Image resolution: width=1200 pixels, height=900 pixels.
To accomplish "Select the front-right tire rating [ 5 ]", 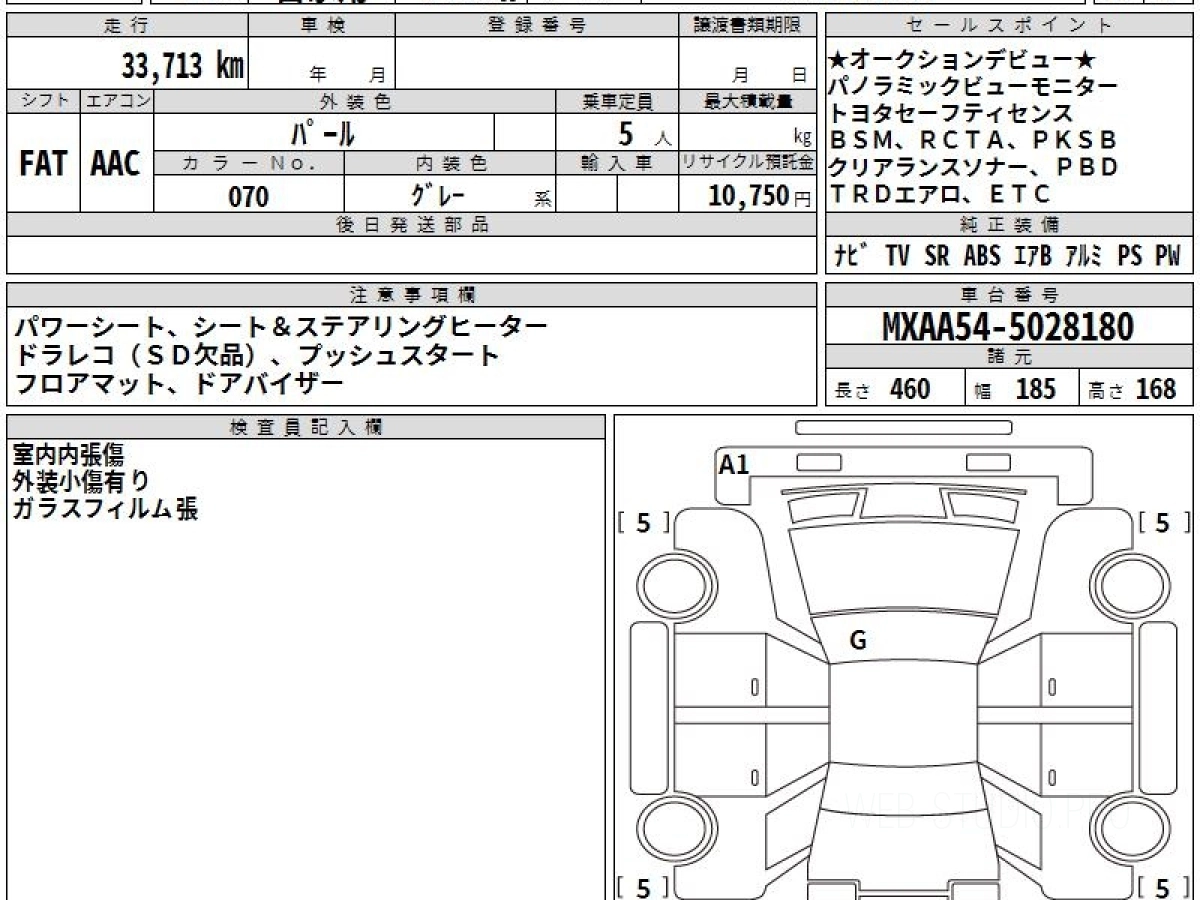I will 1163,522.
